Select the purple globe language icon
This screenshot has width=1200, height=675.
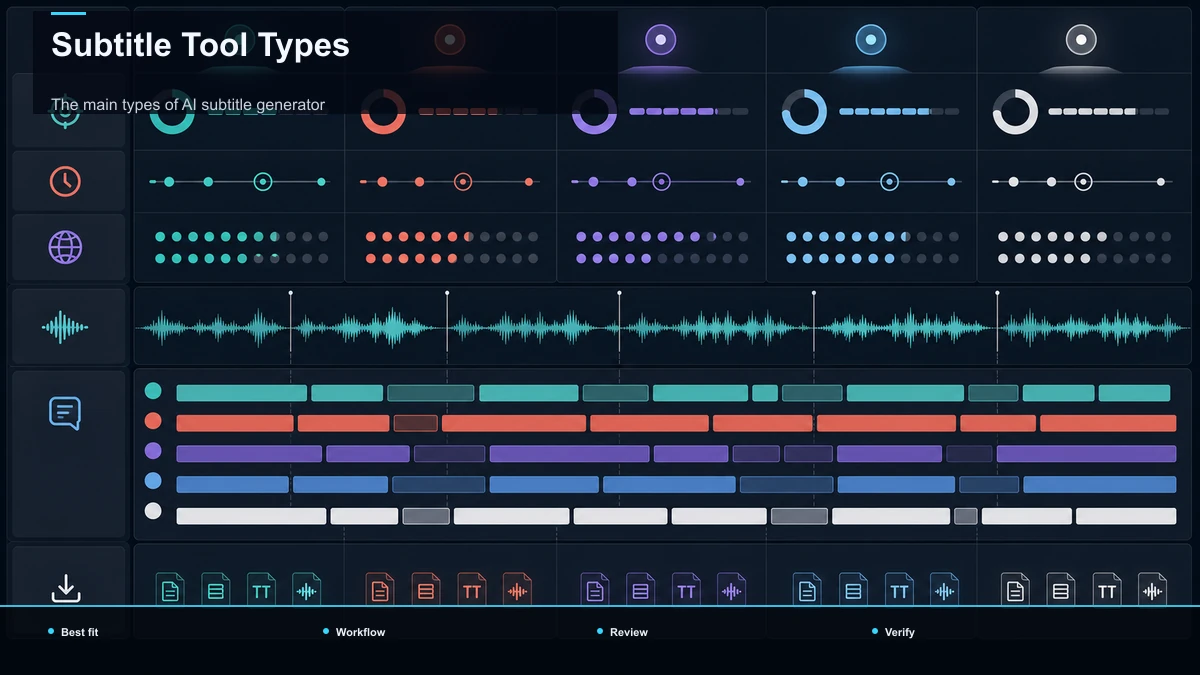[65, 247]
